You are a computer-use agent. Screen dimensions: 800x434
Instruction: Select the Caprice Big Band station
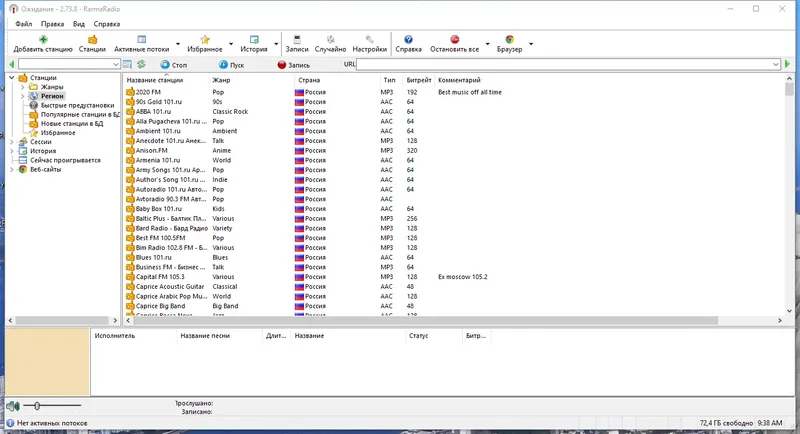160,306
